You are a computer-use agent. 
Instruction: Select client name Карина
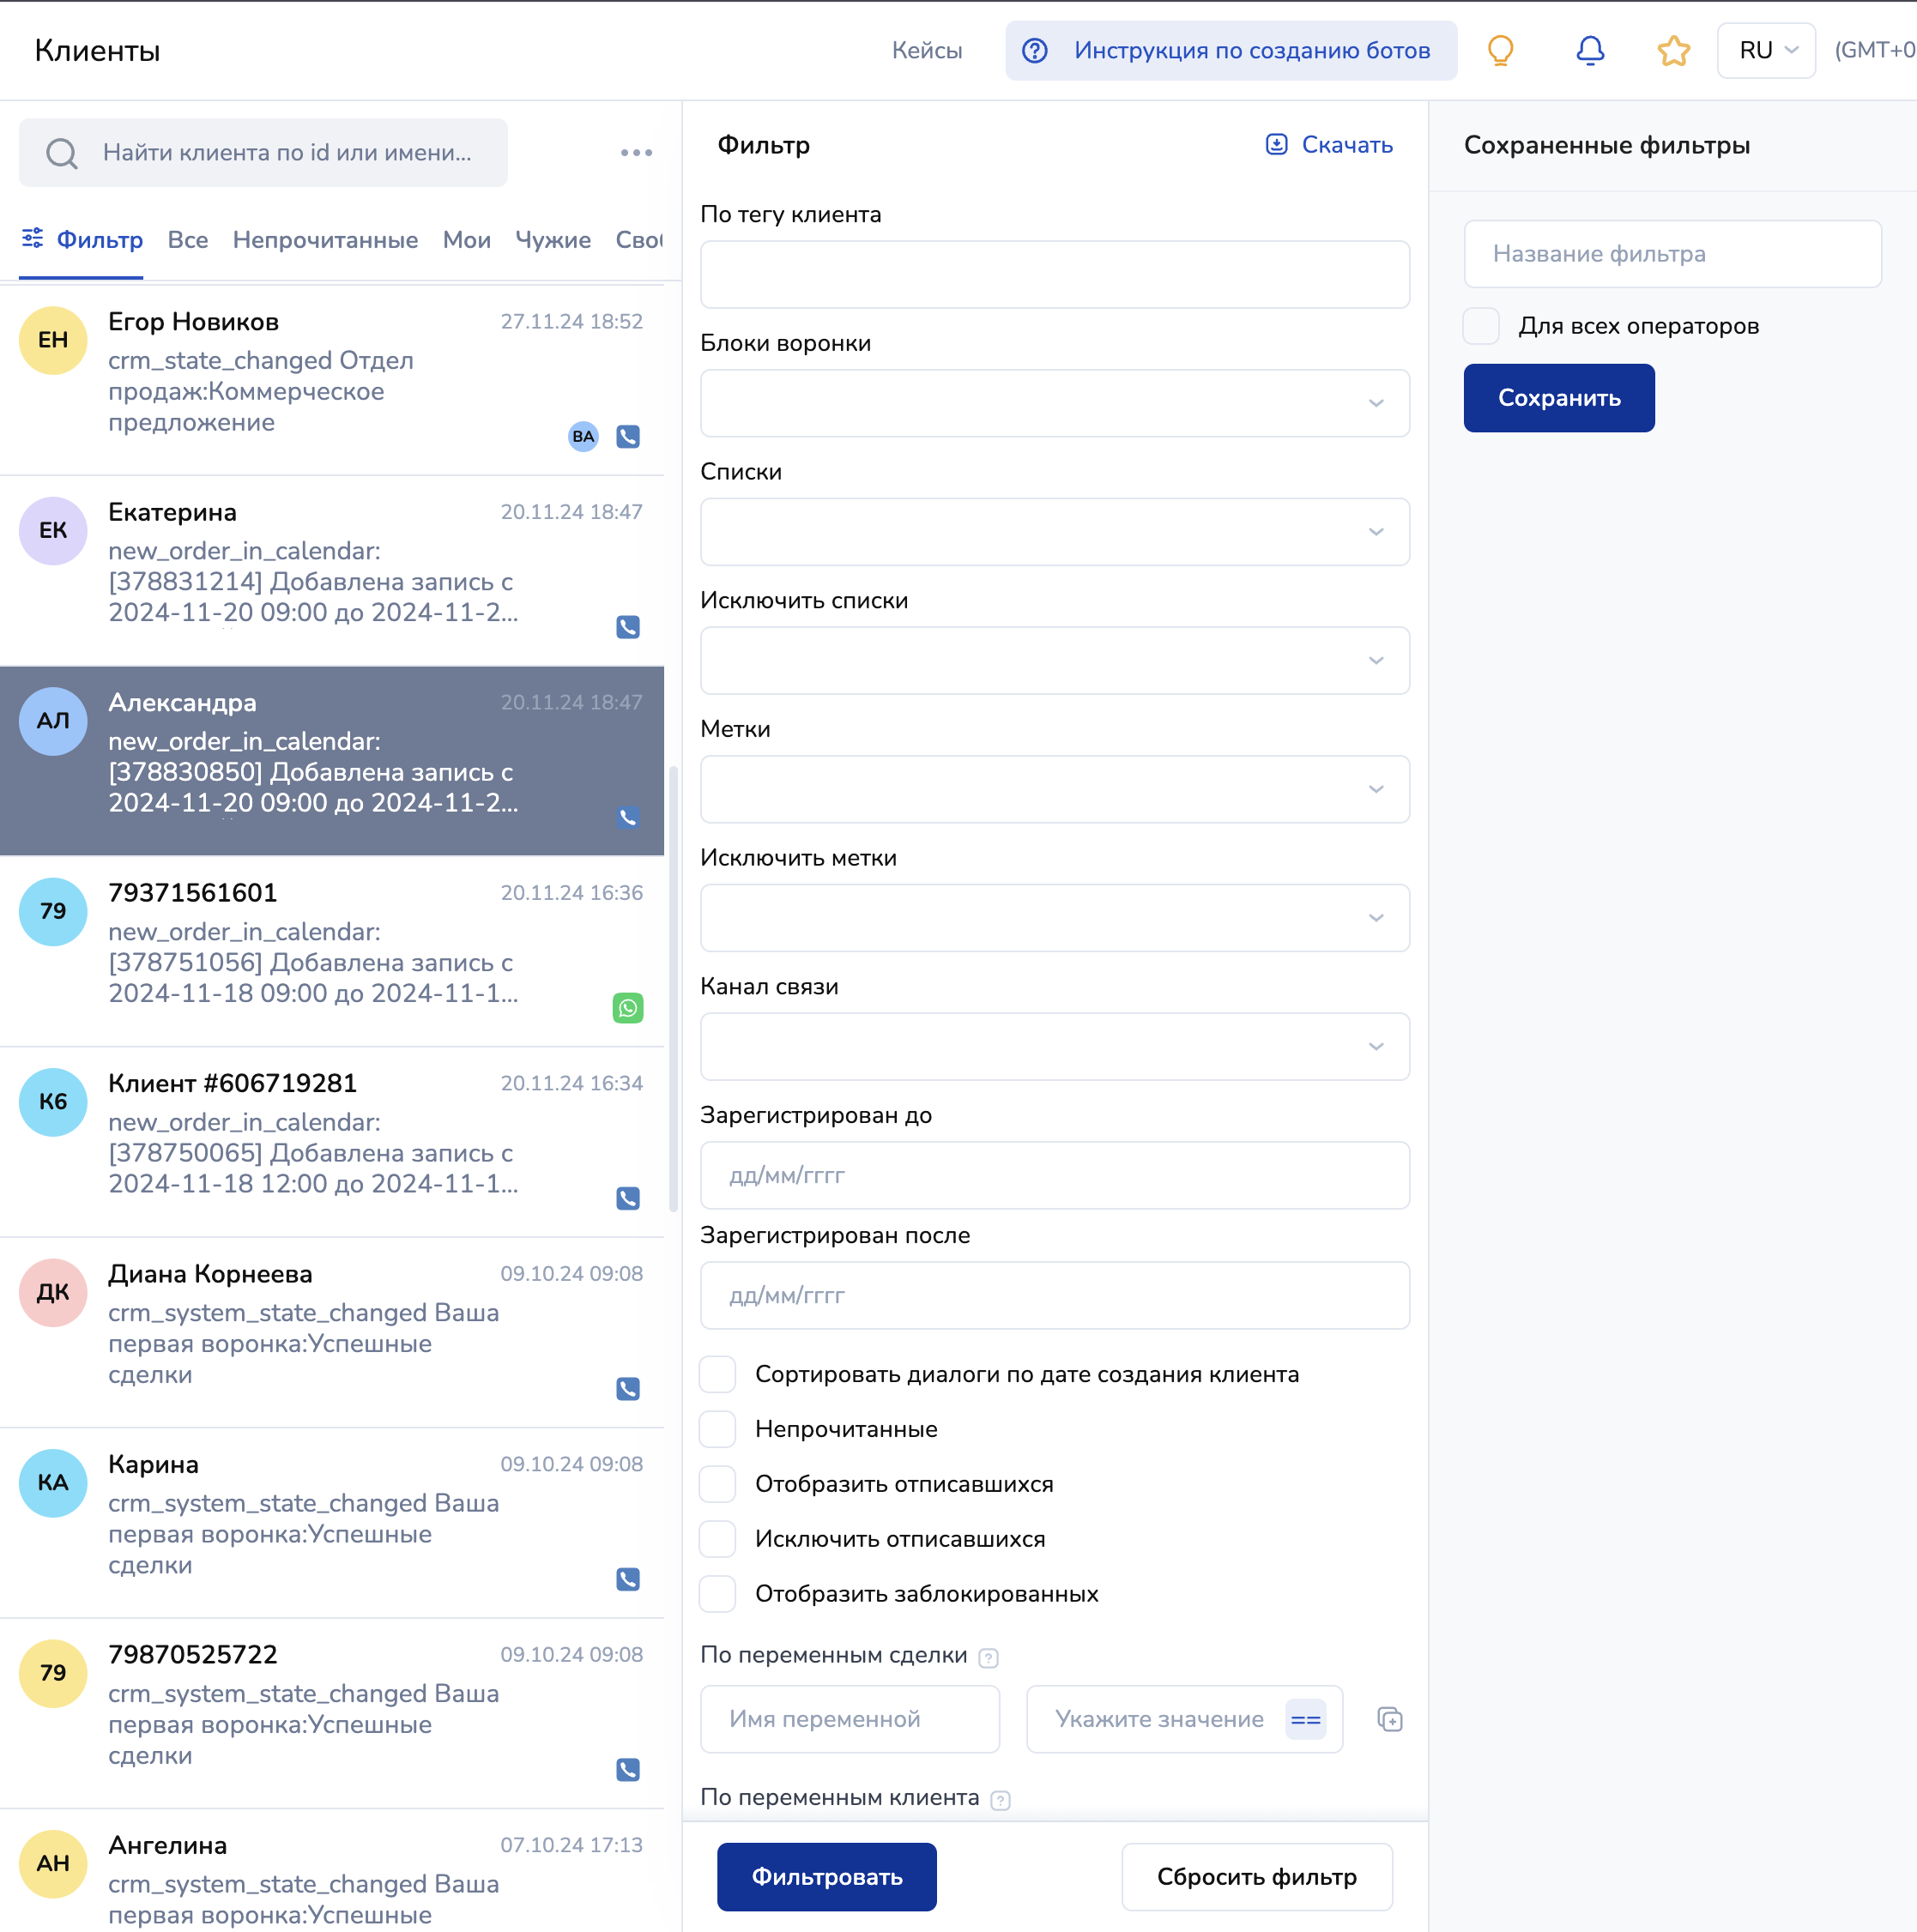153,1465
